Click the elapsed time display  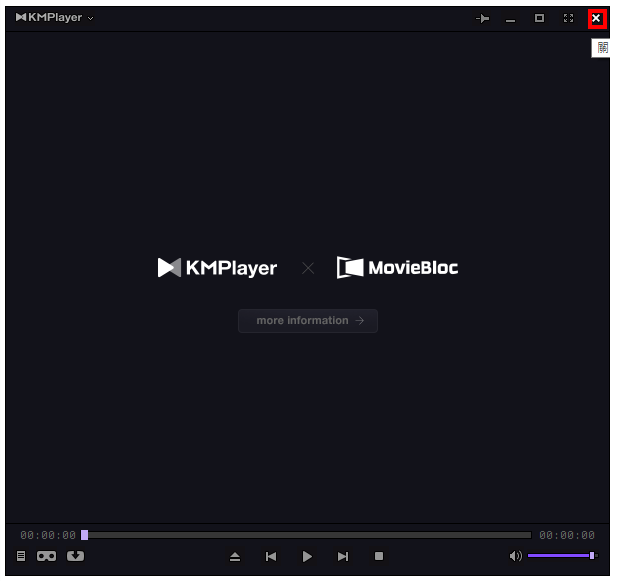(x=48, y=535)
